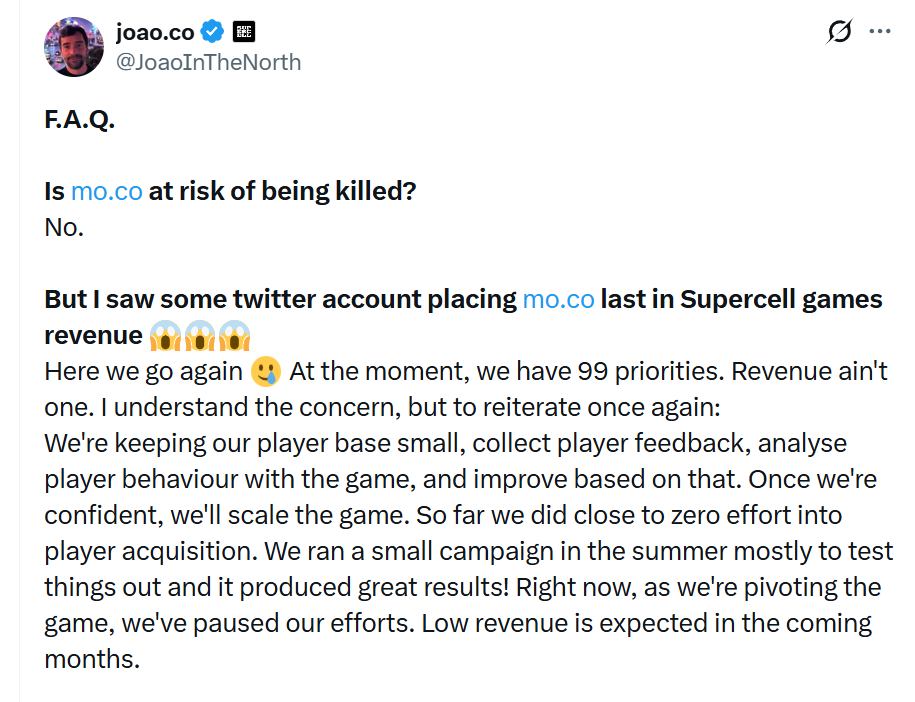Open the three-dot more options menu
The image size is (915, 702).
click(x=880, y=32)
